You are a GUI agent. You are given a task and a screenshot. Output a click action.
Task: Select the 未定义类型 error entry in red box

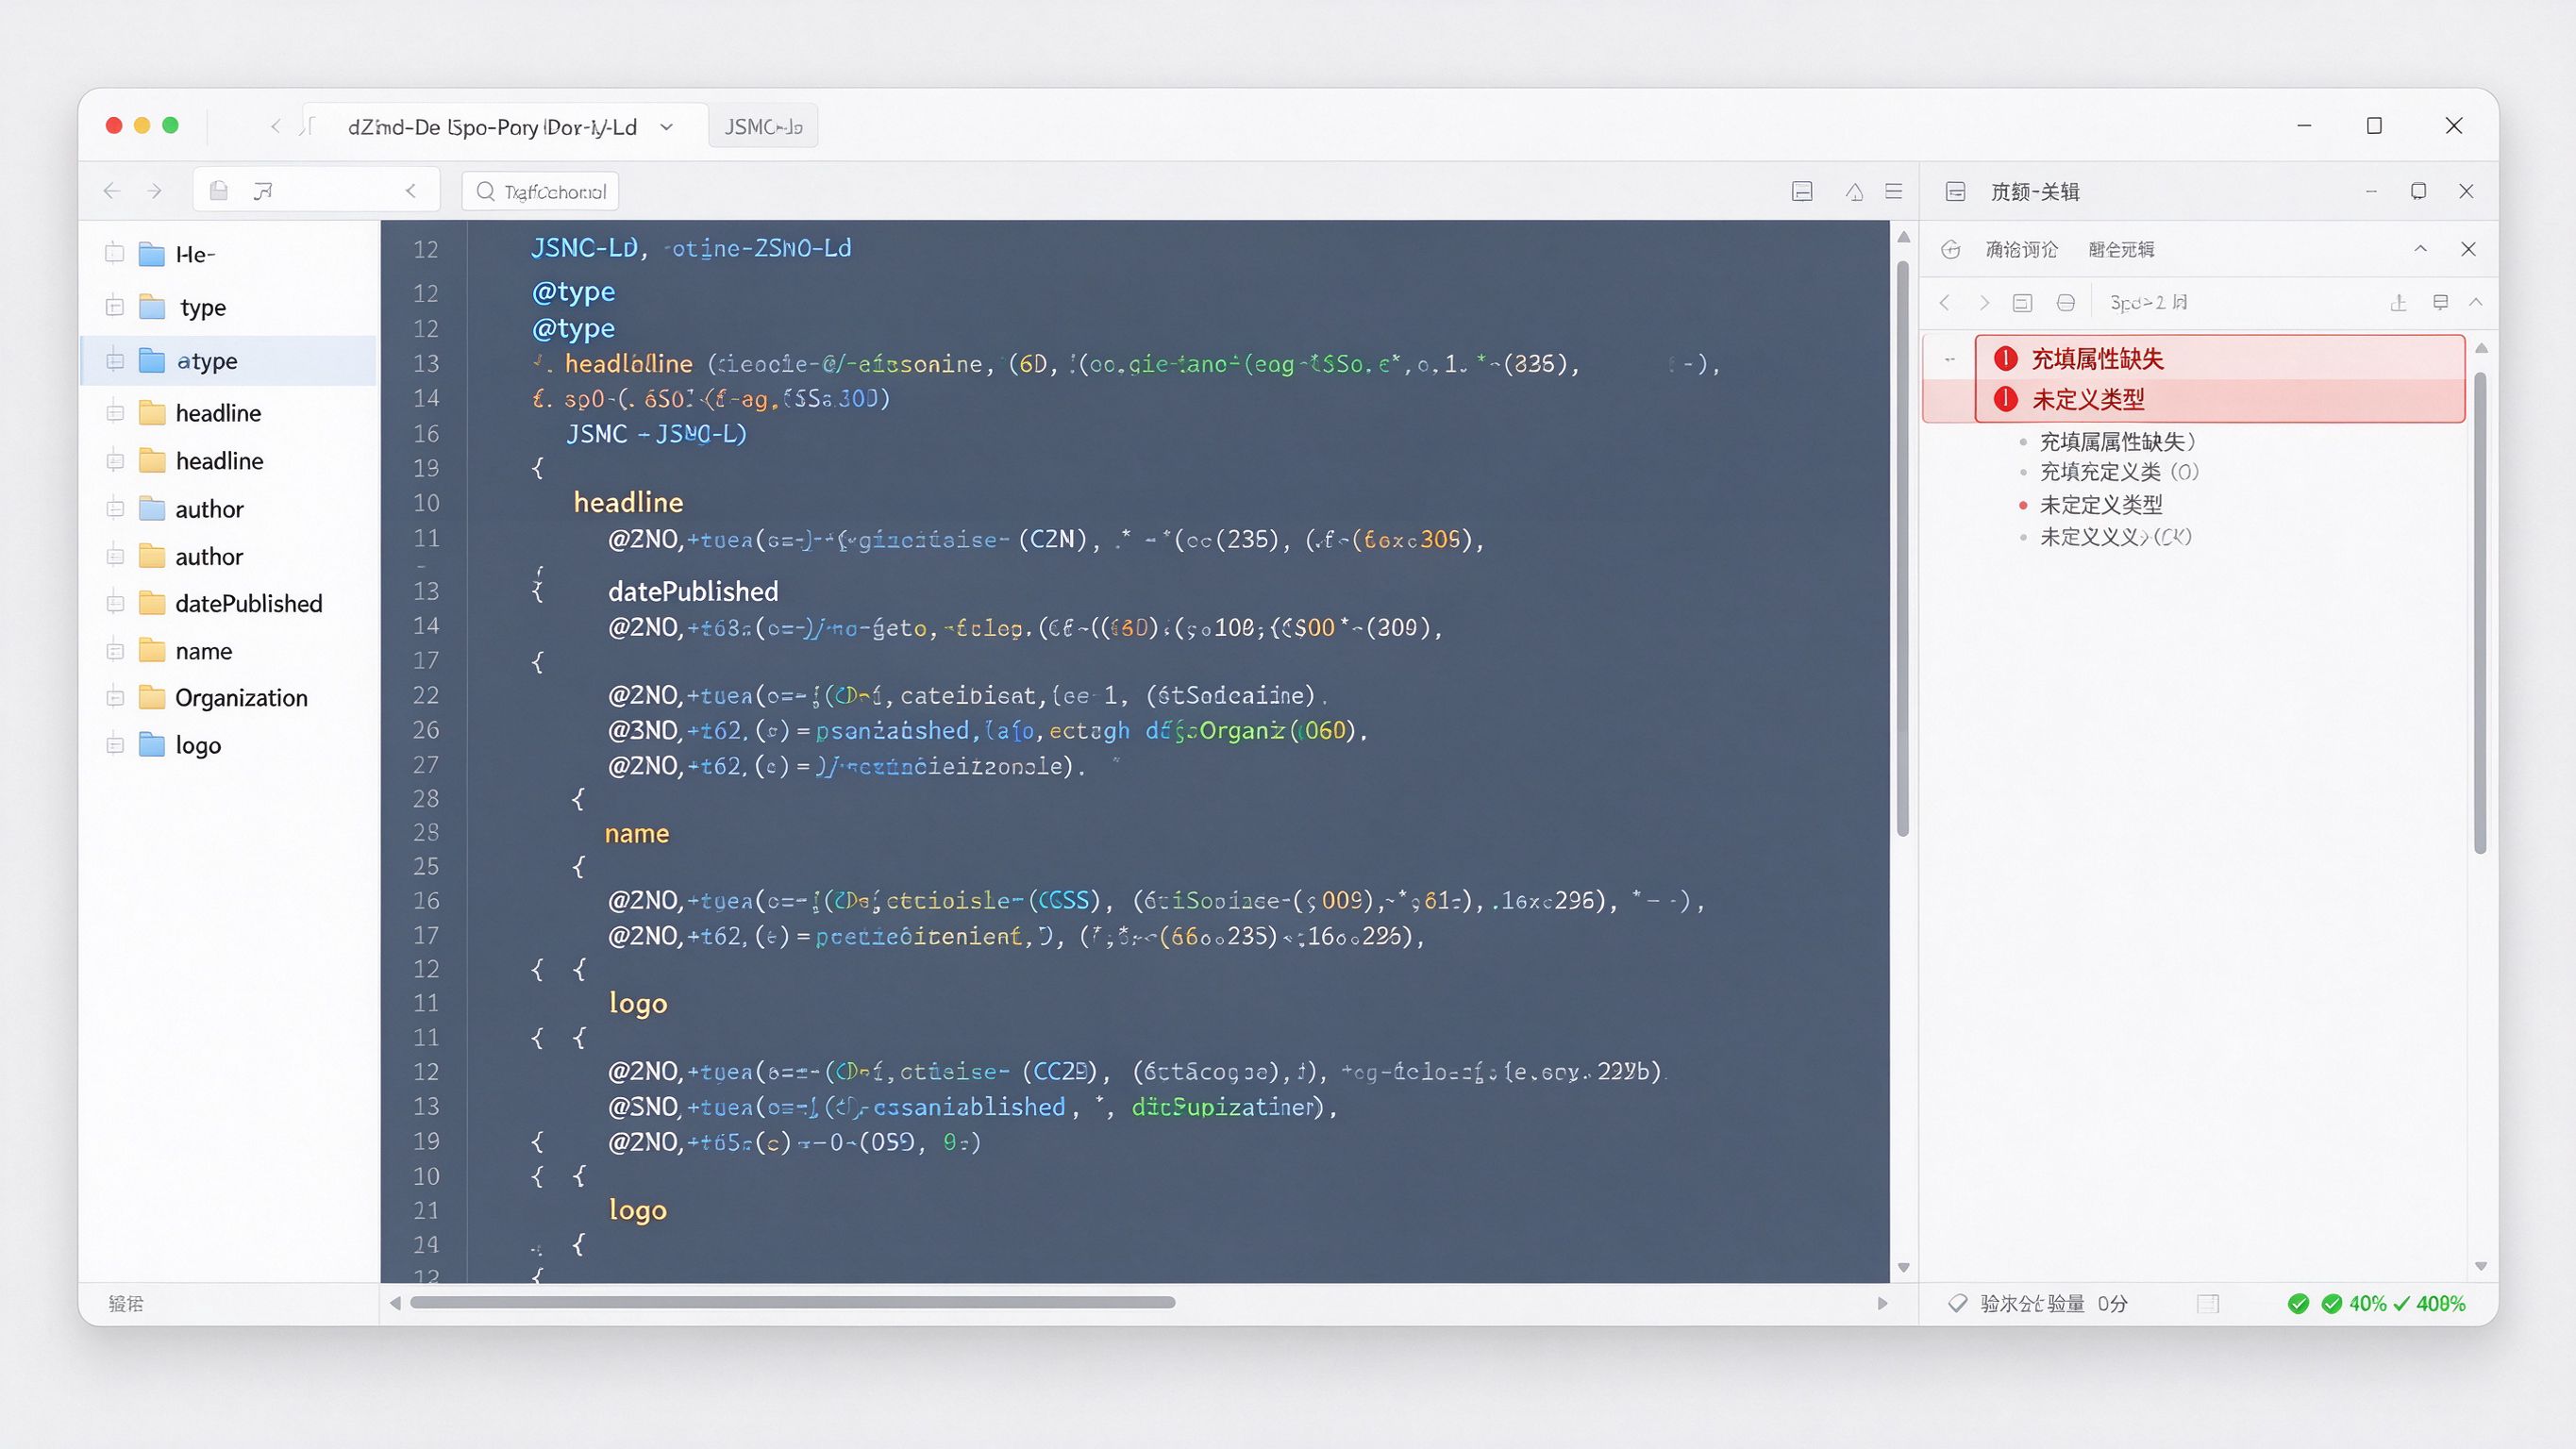tap(2220, 399)
